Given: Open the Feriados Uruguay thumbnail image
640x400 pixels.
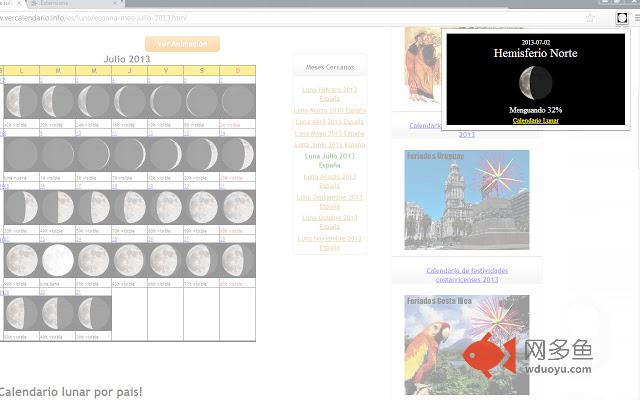Looking at the screenshot, I should point(467,201).
